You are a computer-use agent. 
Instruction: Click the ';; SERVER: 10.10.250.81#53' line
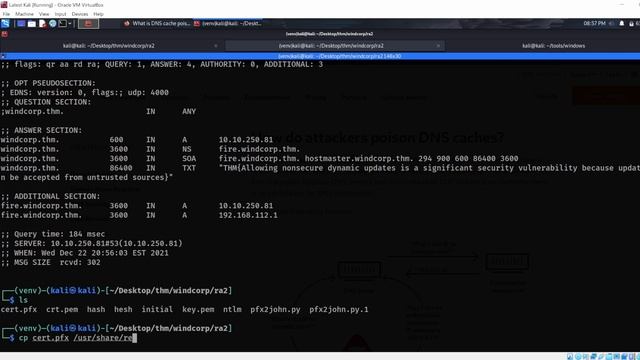[x=91, y=244]
